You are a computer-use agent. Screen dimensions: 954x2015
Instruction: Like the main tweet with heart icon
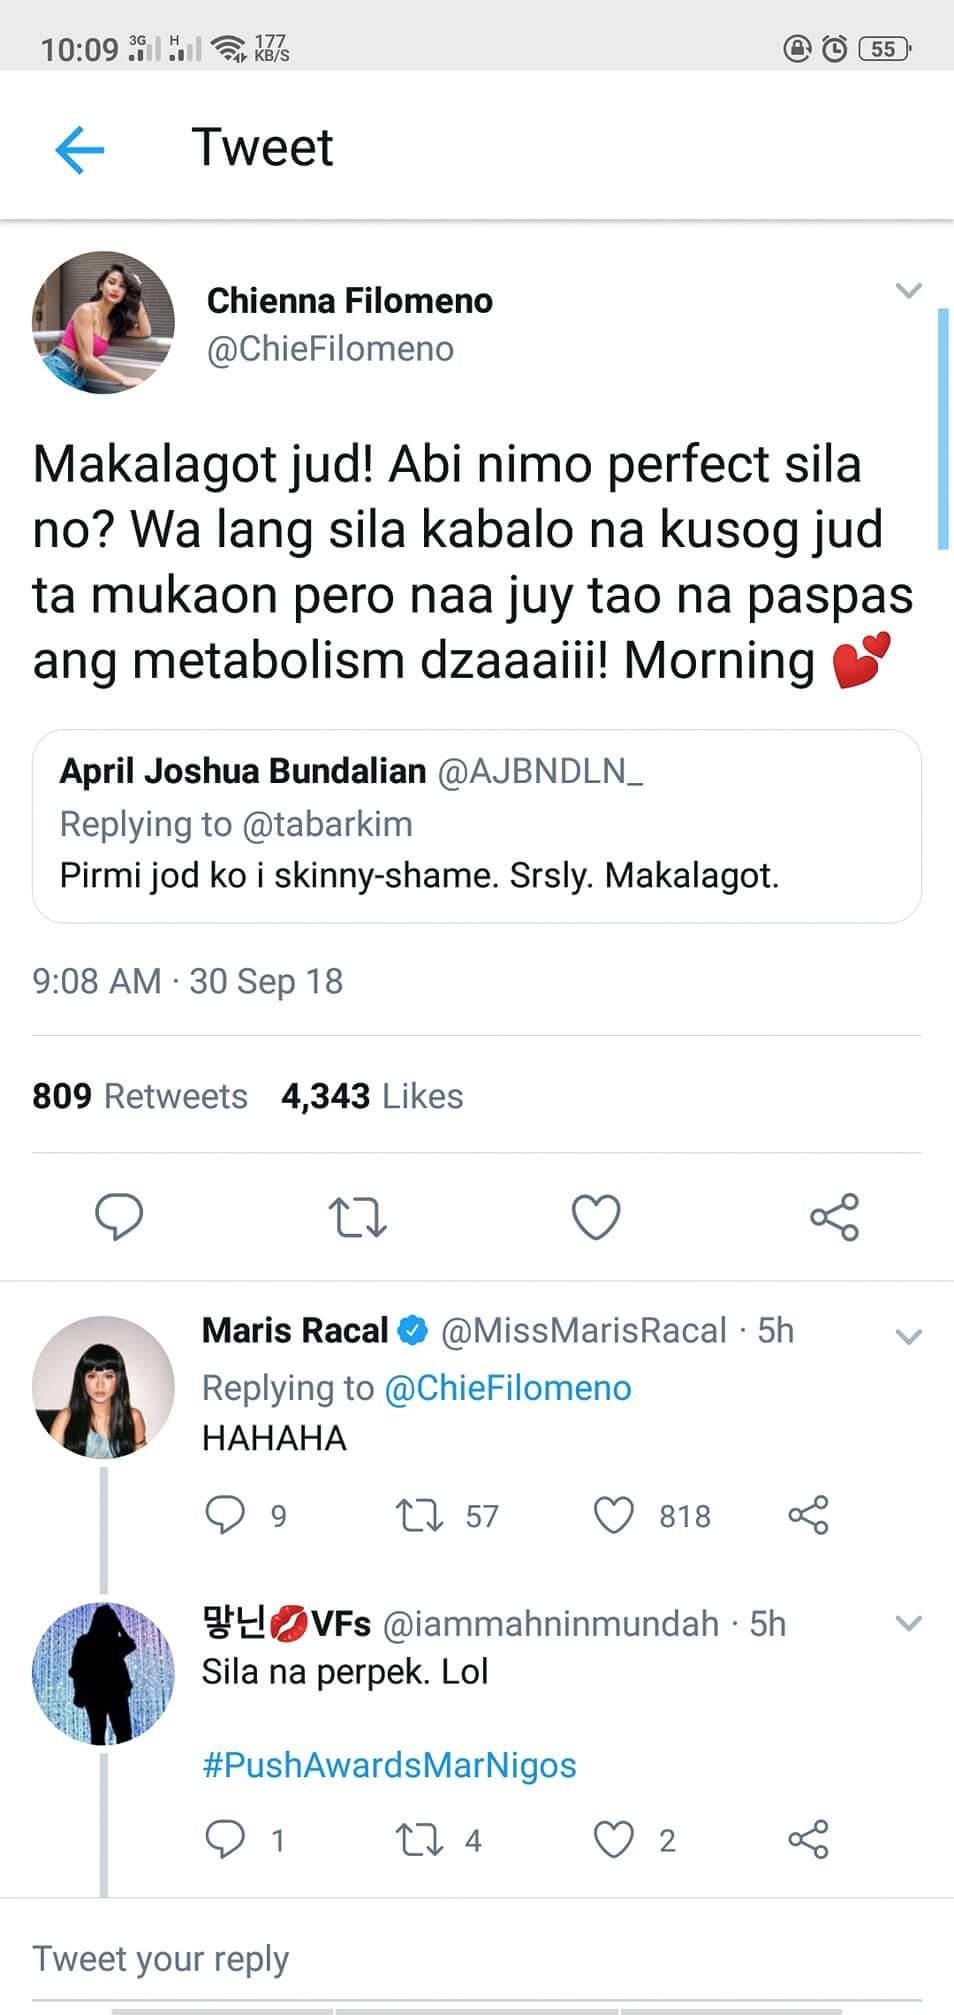pyautogui.click(x=596, y=1217)
